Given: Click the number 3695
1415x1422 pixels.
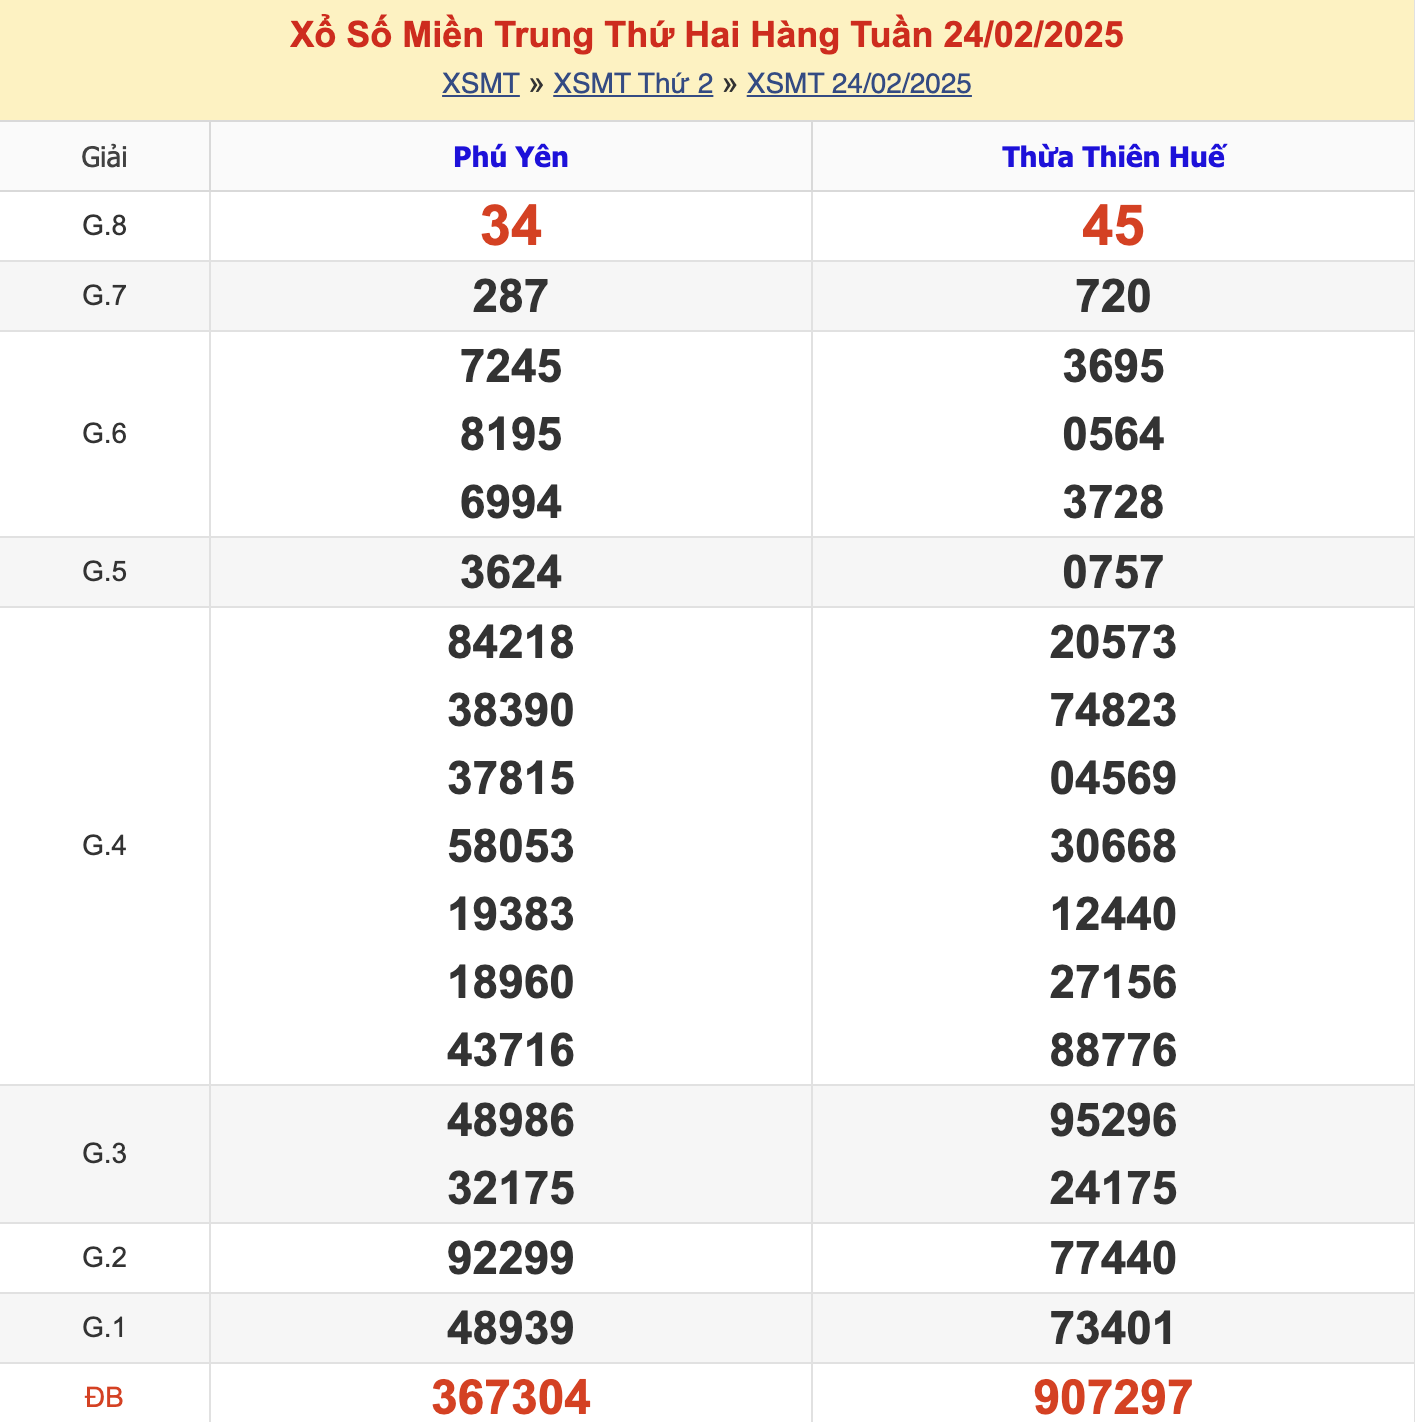Looking at the screenshot, I should pyautogui.click(x=1113, y=366).
